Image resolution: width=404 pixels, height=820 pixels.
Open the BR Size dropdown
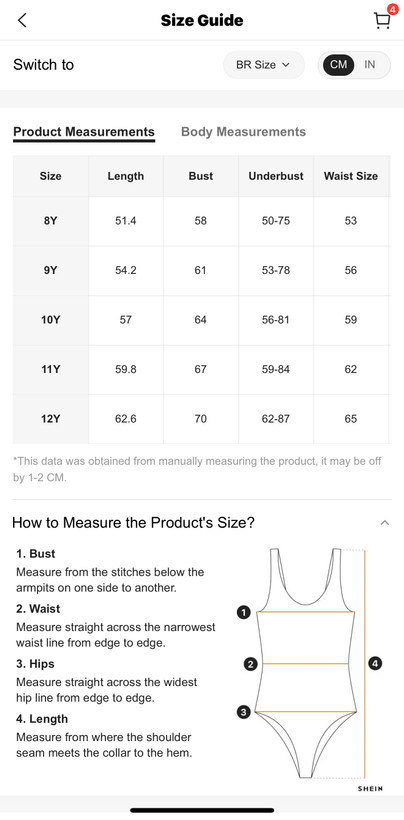pyautogui.click(x=263, y=65)
